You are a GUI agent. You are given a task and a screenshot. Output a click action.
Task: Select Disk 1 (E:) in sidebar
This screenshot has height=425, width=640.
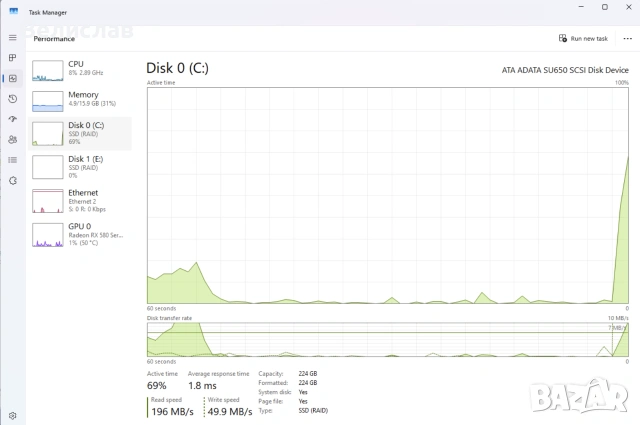pyautogui.click(x=80, y=167)
